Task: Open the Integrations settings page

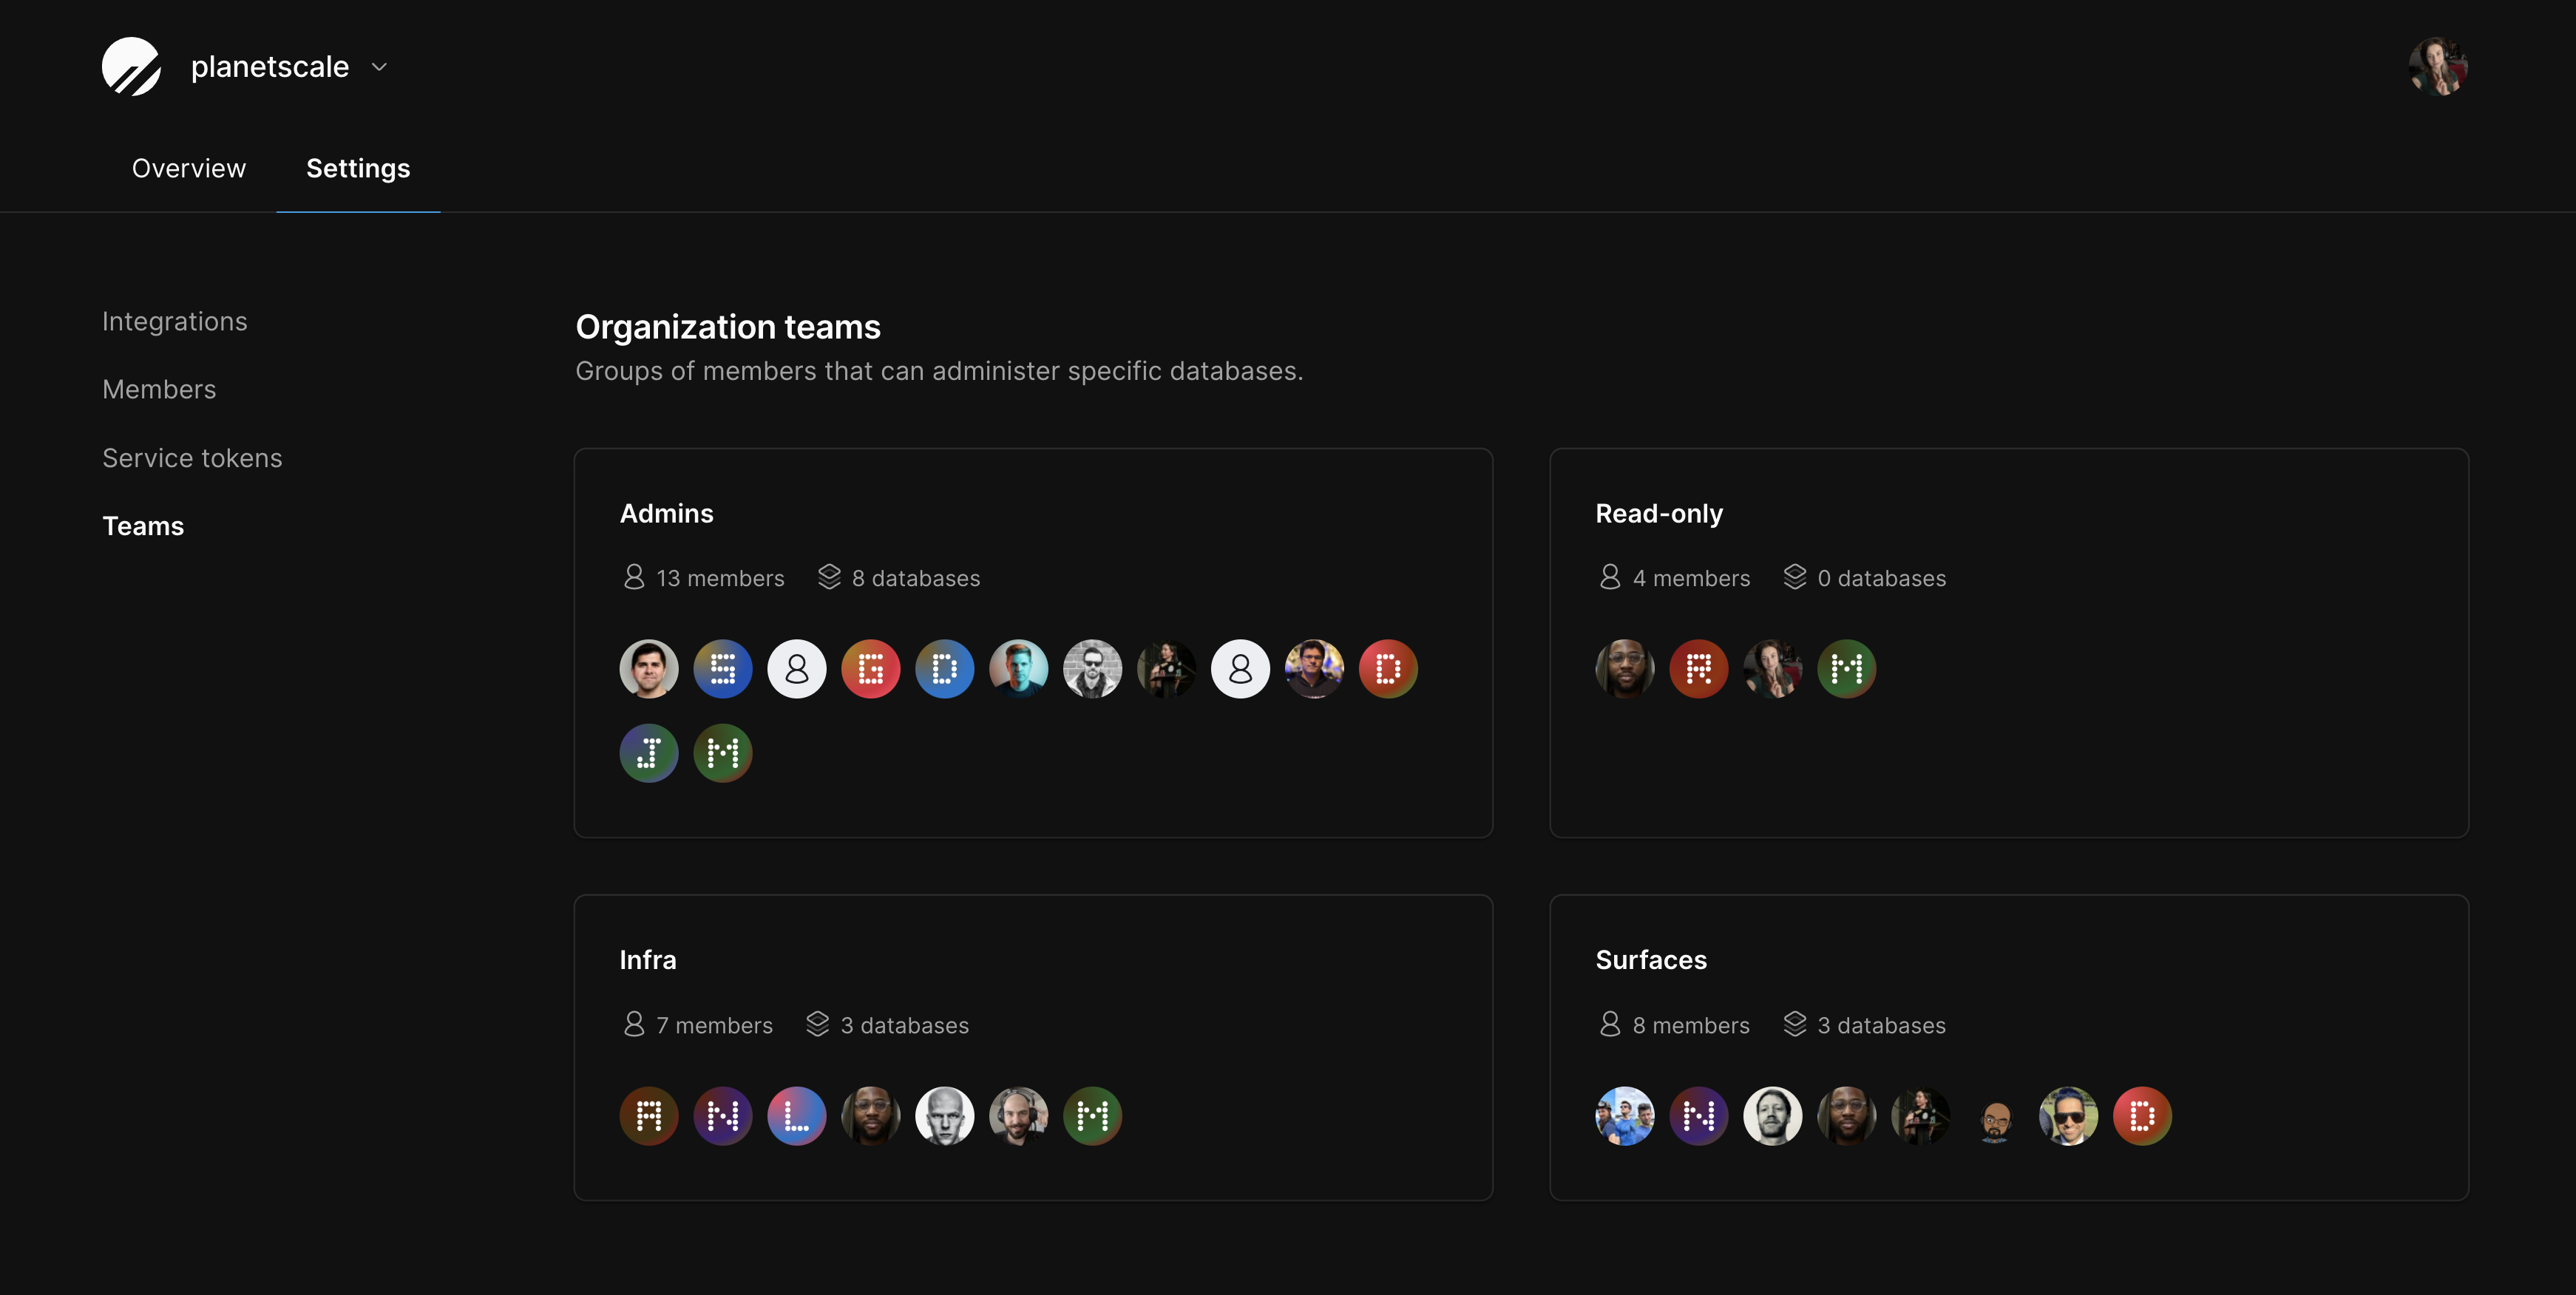Action: (x=174, y=320)
